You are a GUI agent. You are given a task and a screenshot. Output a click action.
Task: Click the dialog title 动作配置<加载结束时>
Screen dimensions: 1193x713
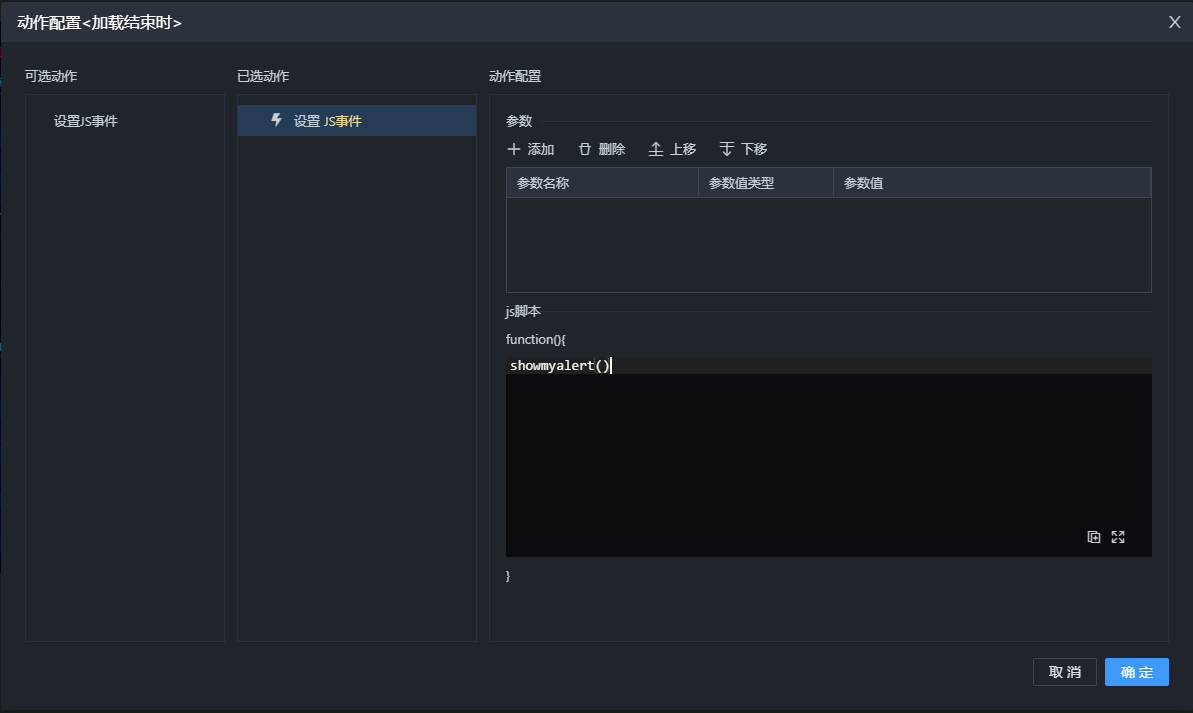point(99,22)
